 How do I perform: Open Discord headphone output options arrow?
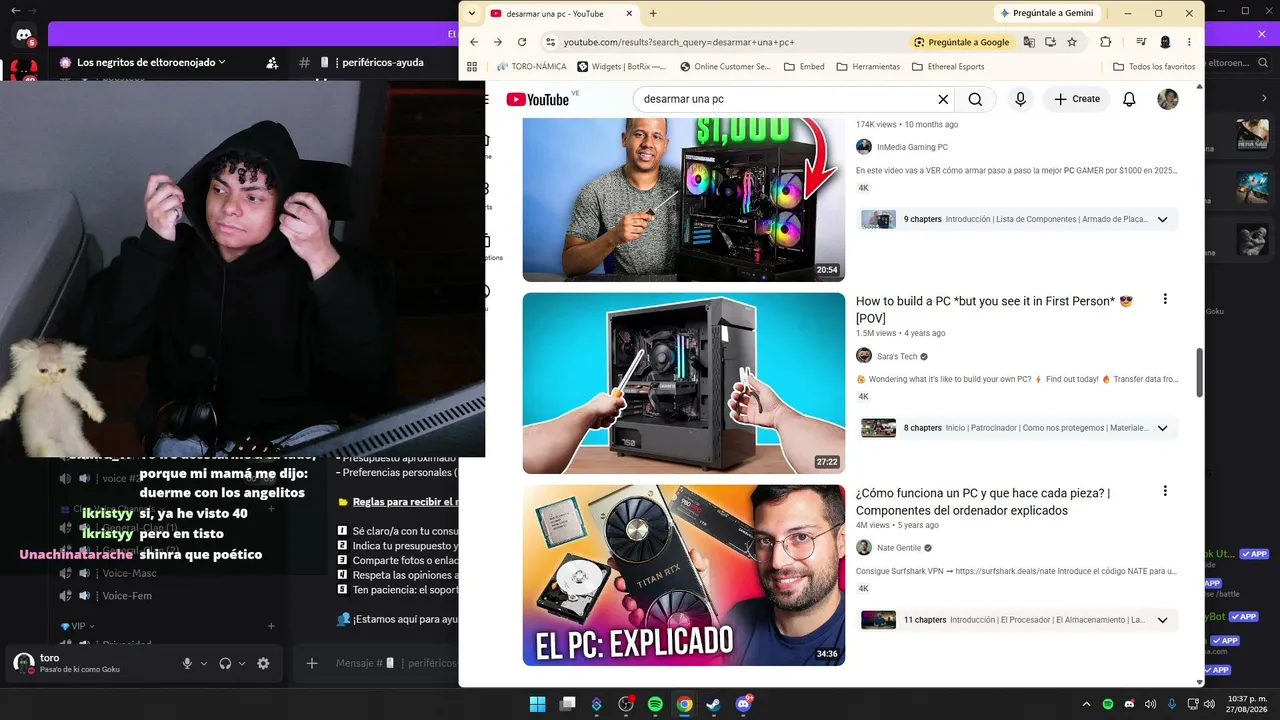tap(242, 663)
